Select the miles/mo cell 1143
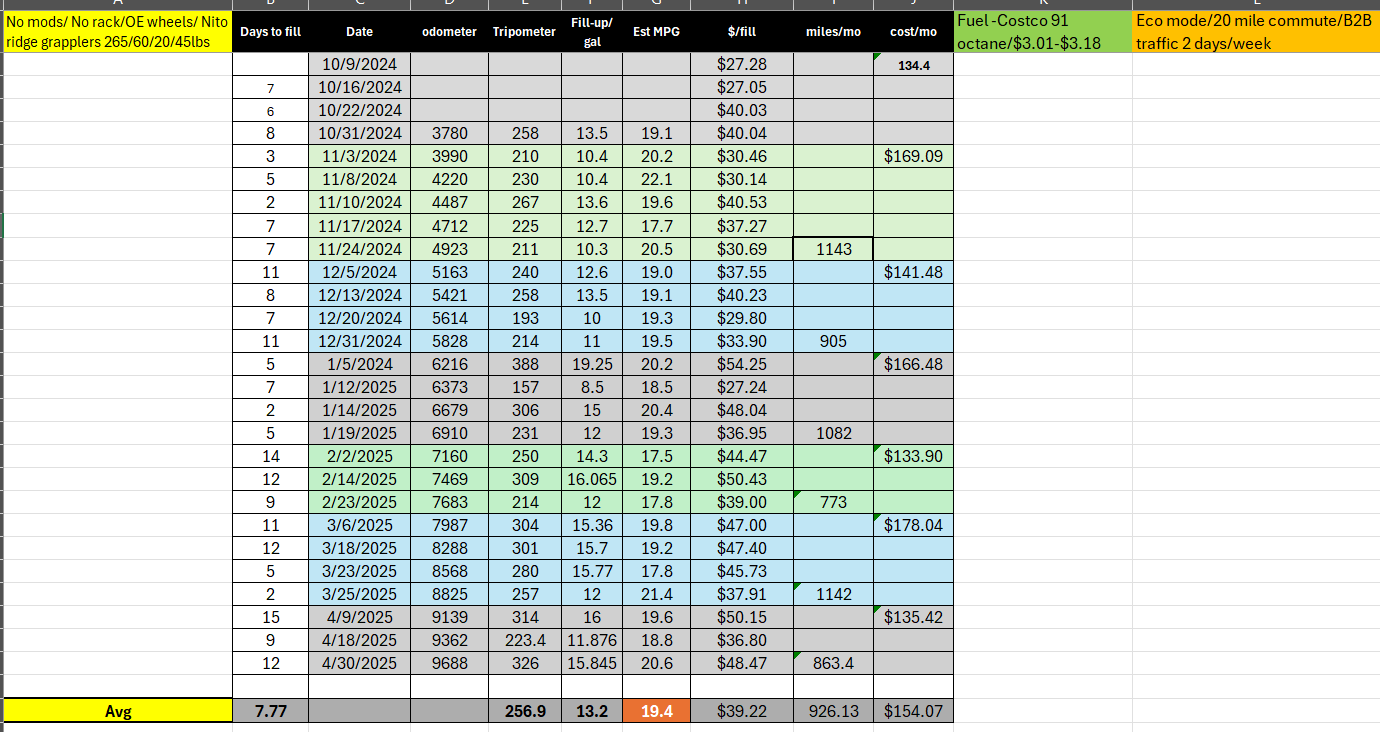This screenshot has height=732, width=1380. tap(833, 249)
